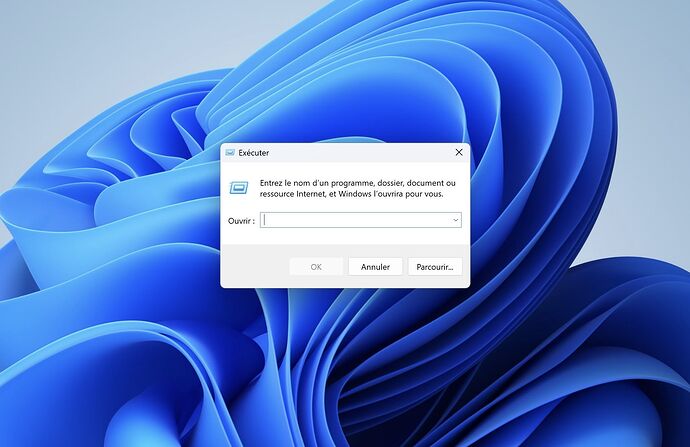Click the greyed-out OK button

(x=316, y=267)
